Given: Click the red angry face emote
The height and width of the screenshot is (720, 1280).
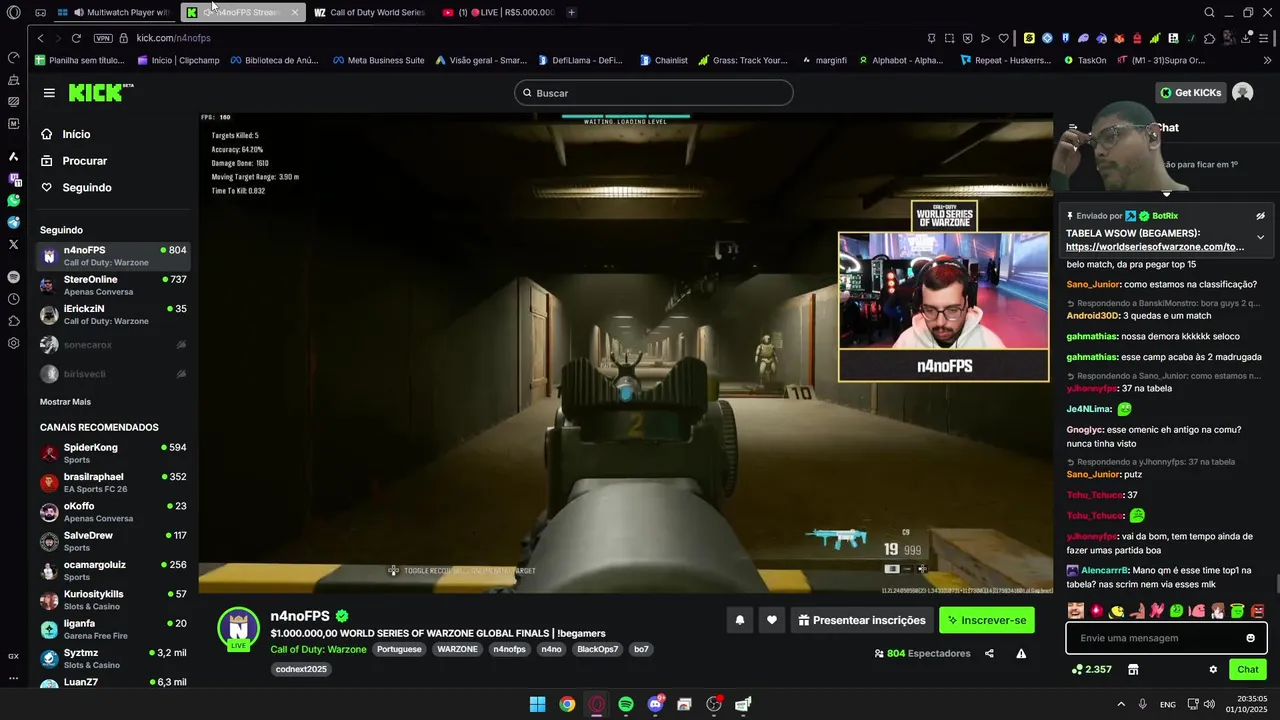Looking at the screenshot, I should pos(1257,610).
